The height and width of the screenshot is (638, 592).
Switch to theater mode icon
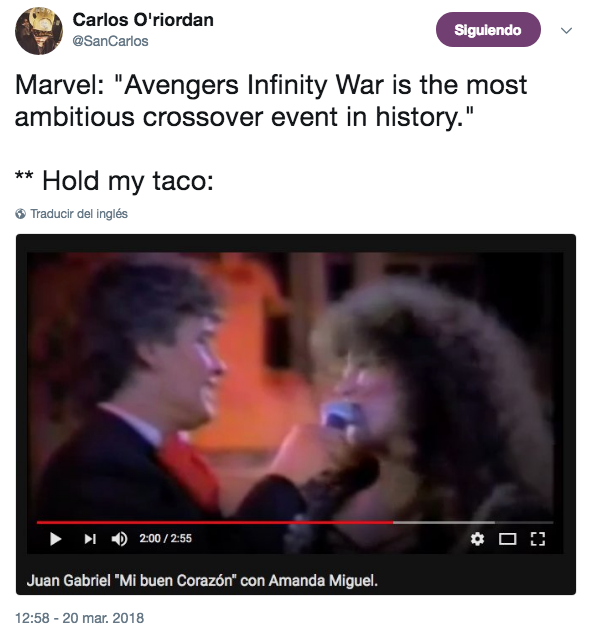coord(507,539)
